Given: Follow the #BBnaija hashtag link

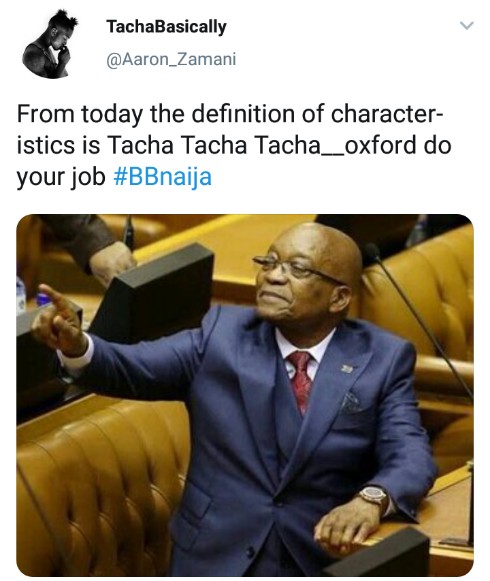Looking at the screenshot, I should coord(162,177).
